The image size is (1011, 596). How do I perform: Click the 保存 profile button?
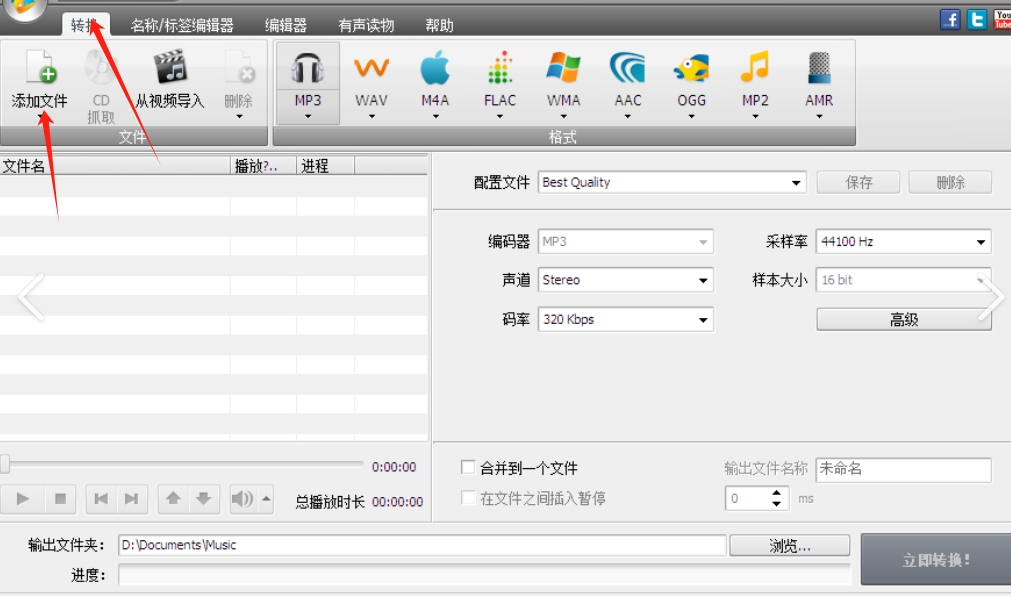coord(858,183)
